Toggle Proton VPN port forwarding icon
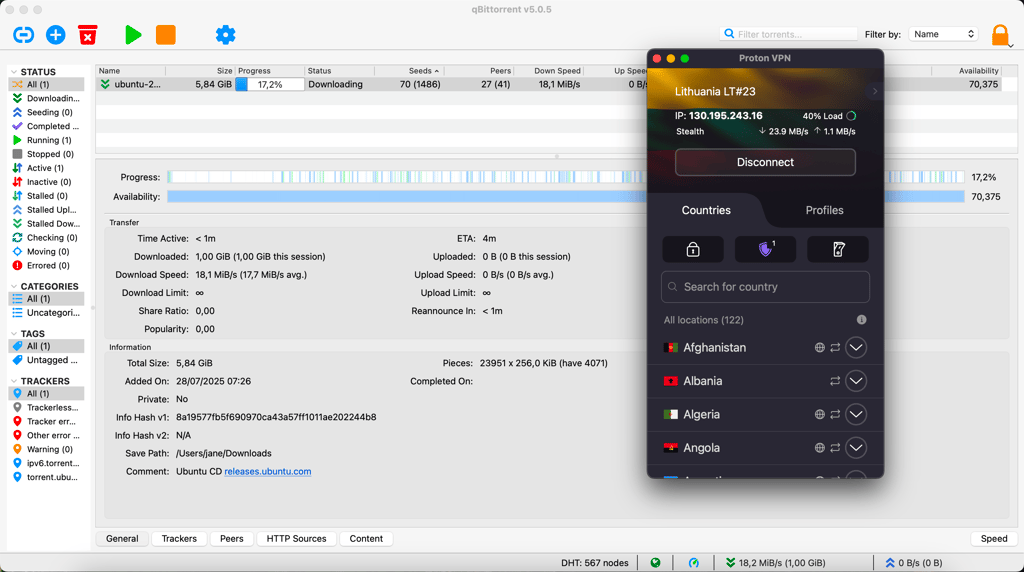This screenshot has height=572, width=1024. (x=838, y=249)
